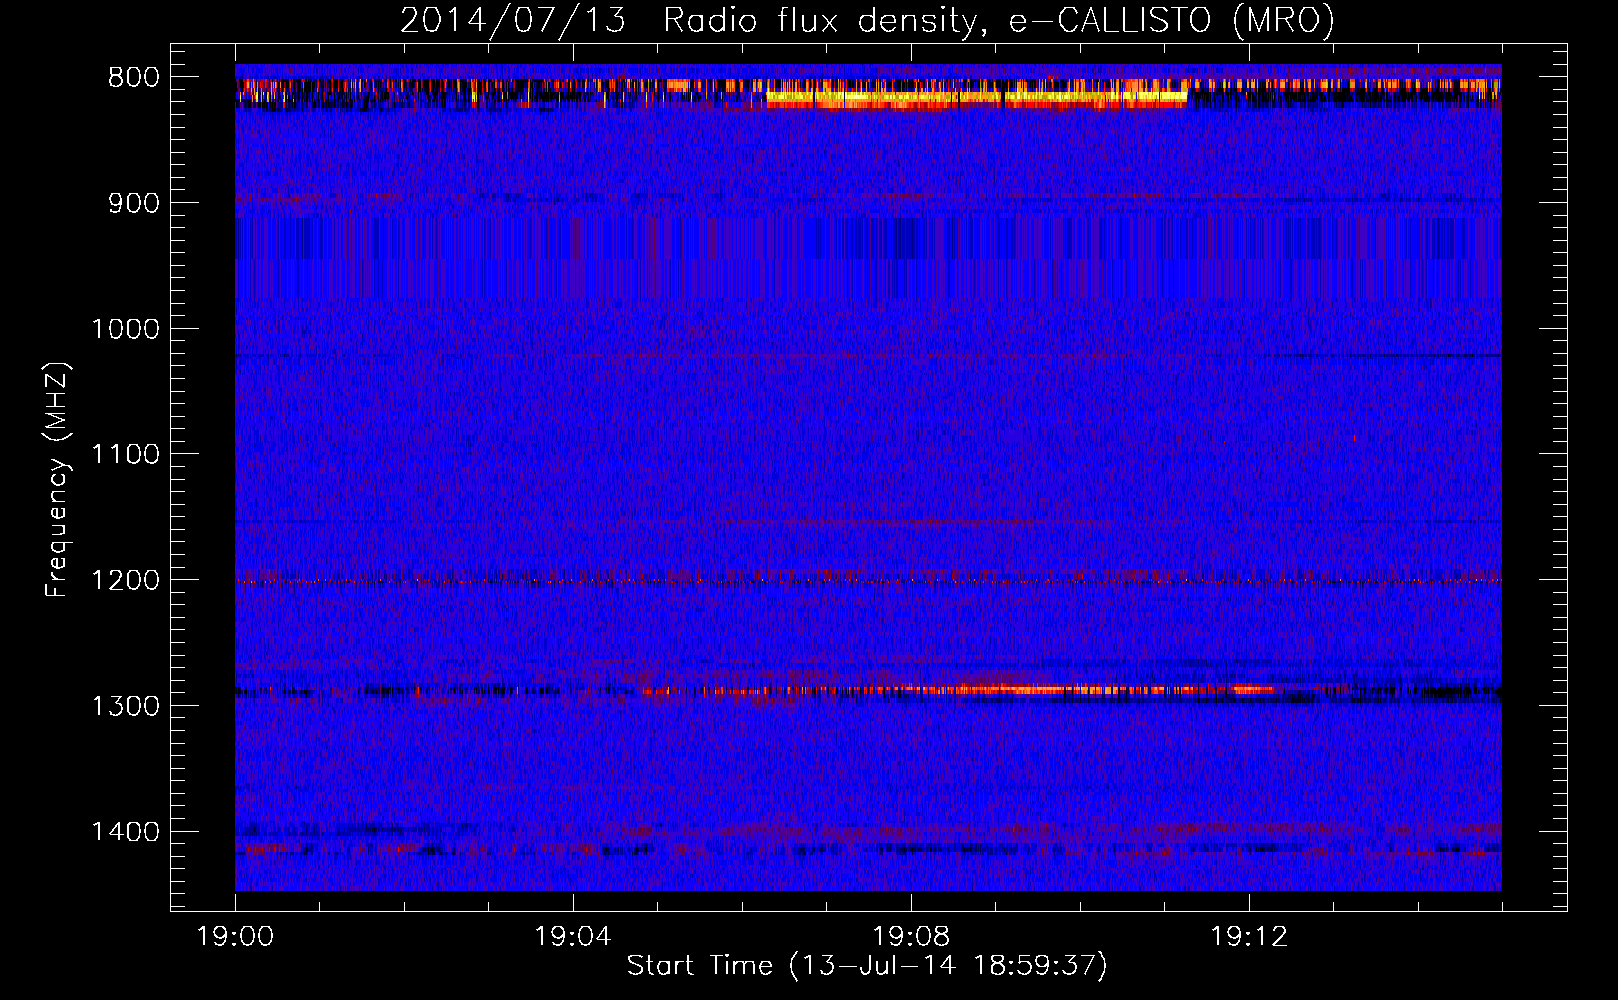Click the 'Start Time (13-Jul-14 18:59:37)' axis label

[867, 966]
